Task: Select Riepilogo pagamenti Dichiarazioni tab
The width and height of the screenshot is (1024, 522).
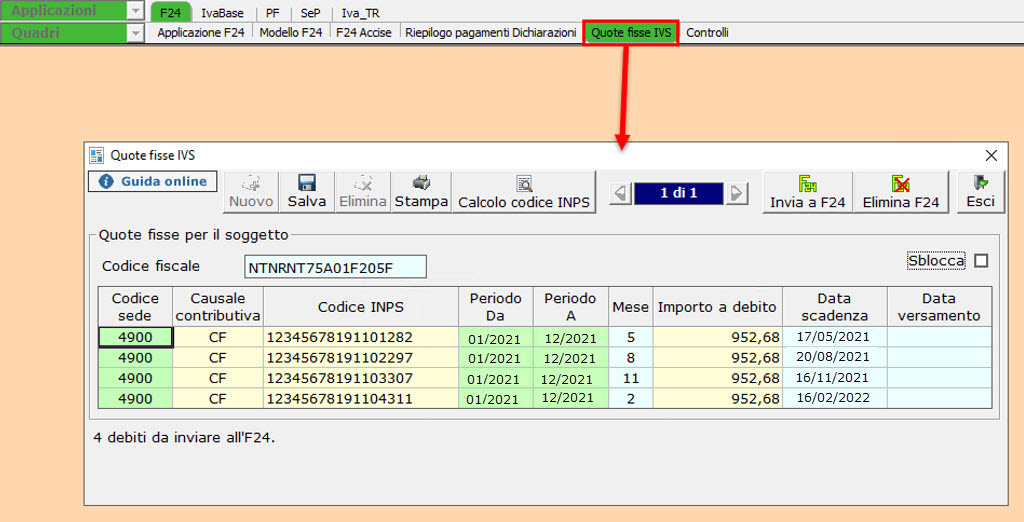Action: pyautogui.click(x=490, y=33)
